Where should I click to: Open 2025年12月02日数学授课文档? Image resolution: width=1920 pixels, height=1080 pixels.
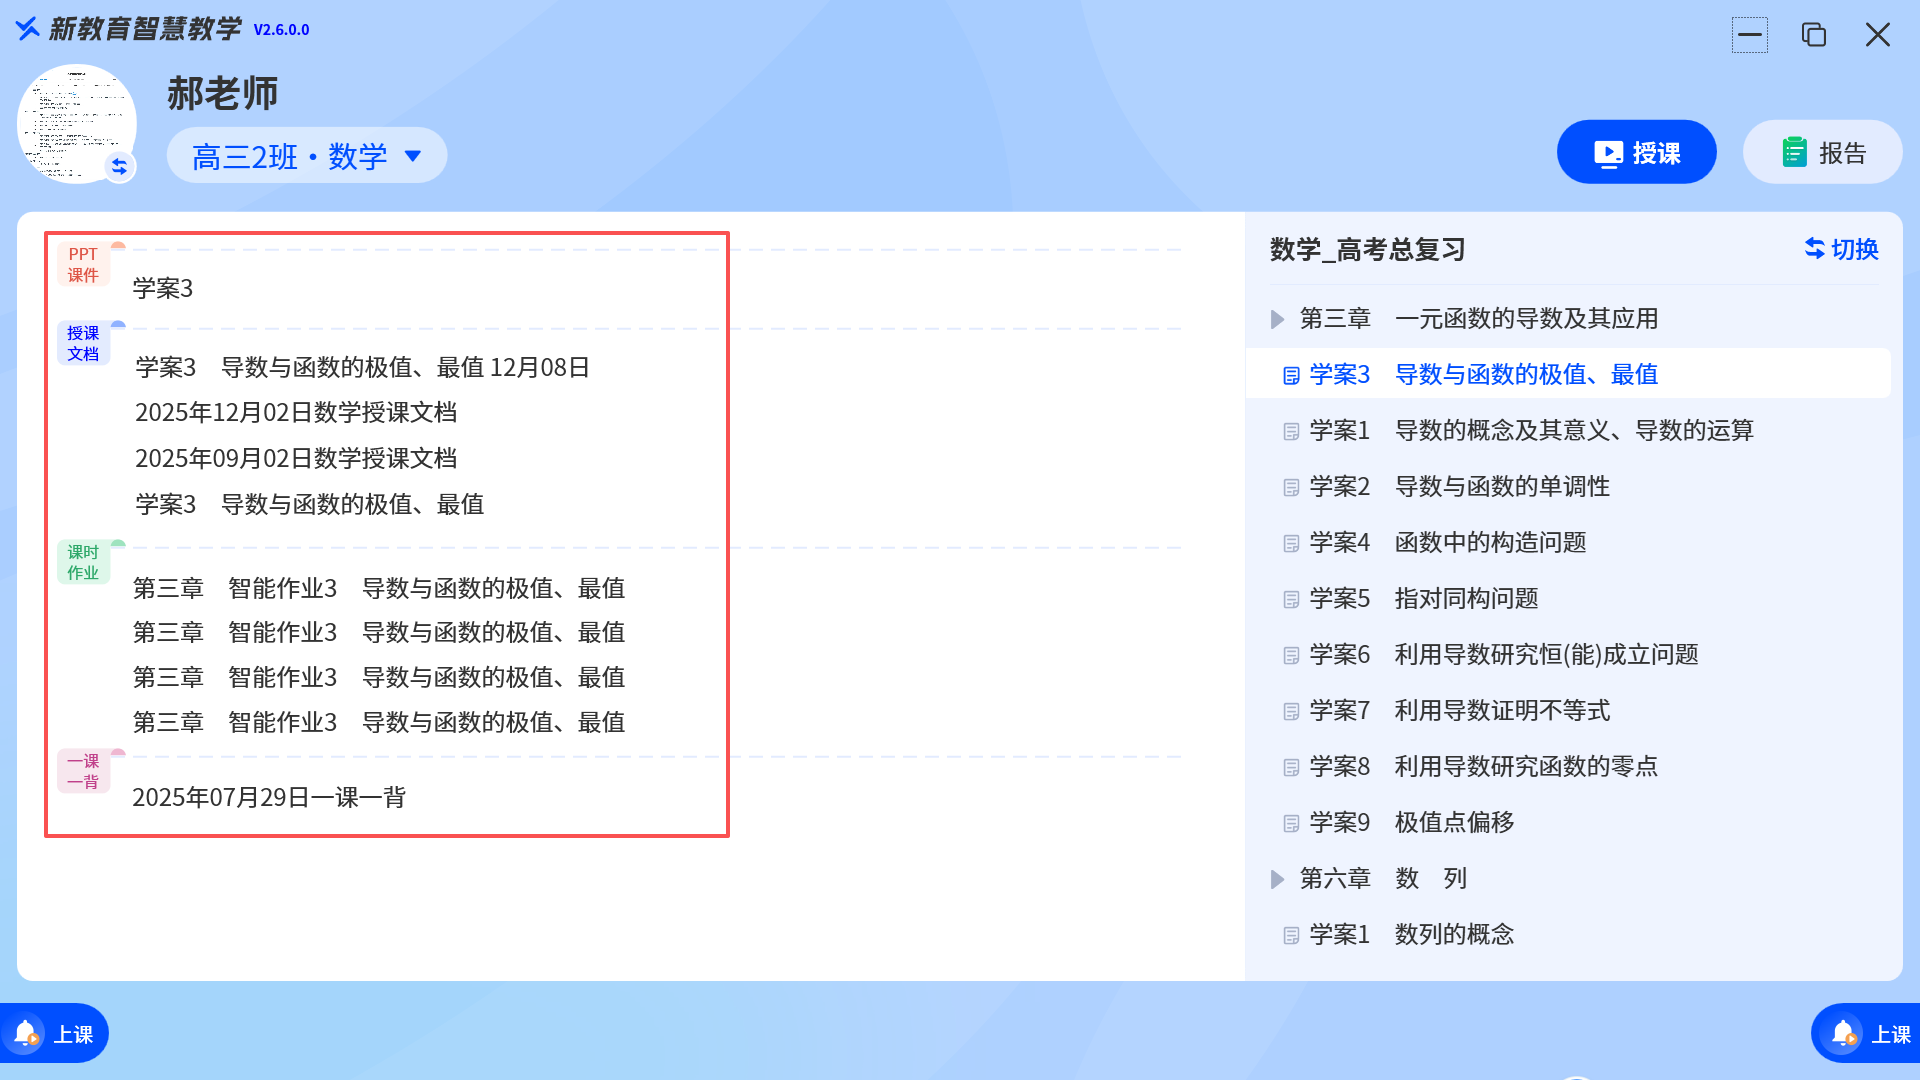296,412
